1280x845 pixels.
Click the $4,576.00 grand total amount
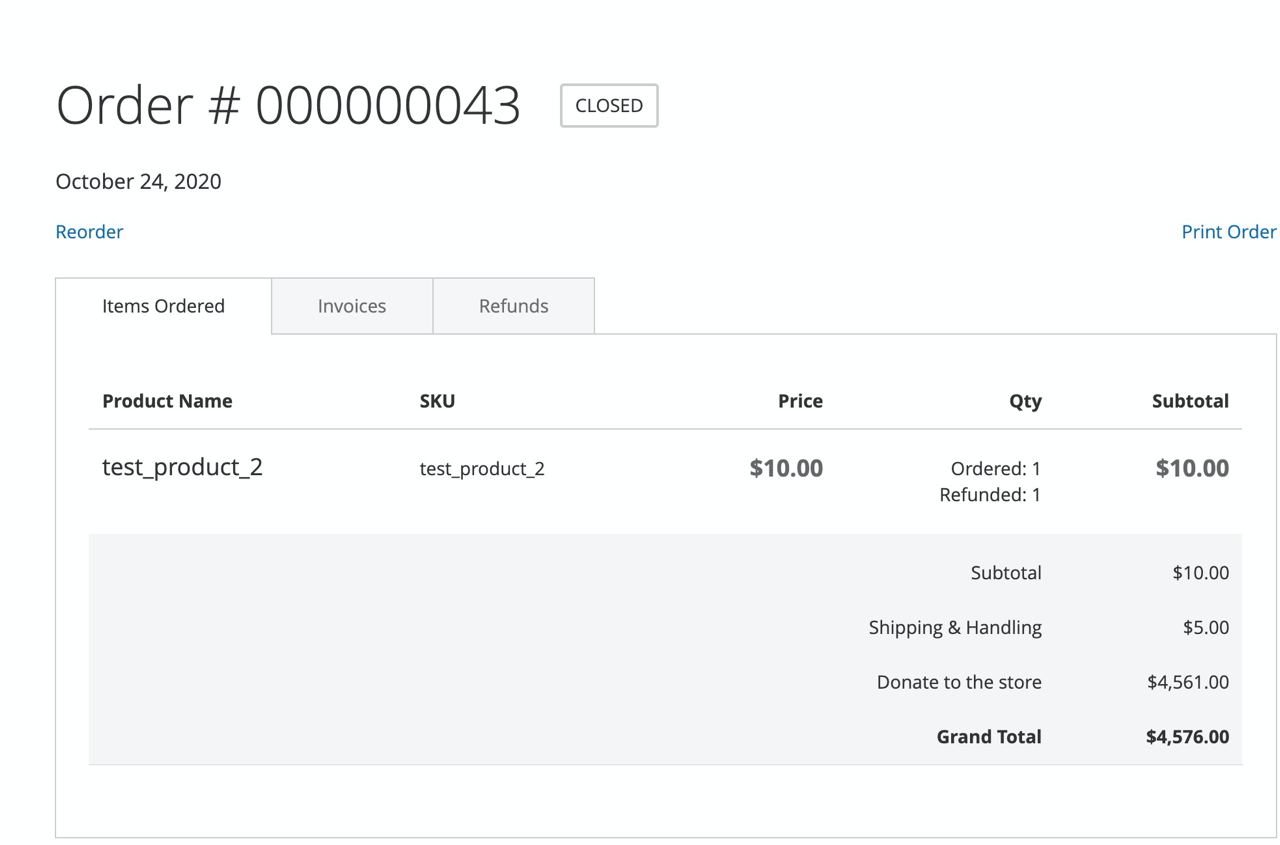pos(1187,737)
